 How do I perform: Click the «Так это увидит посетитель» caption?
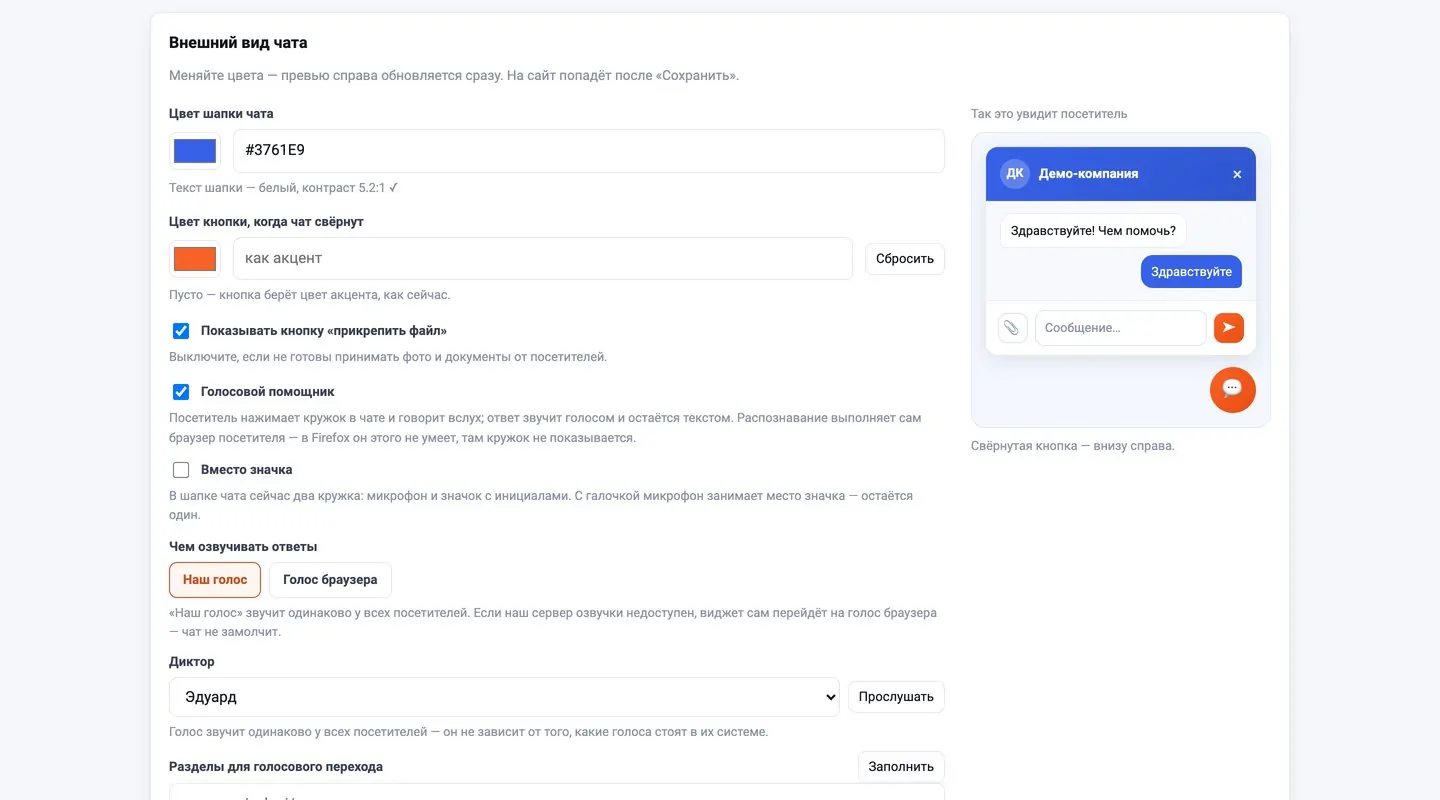1049,114
